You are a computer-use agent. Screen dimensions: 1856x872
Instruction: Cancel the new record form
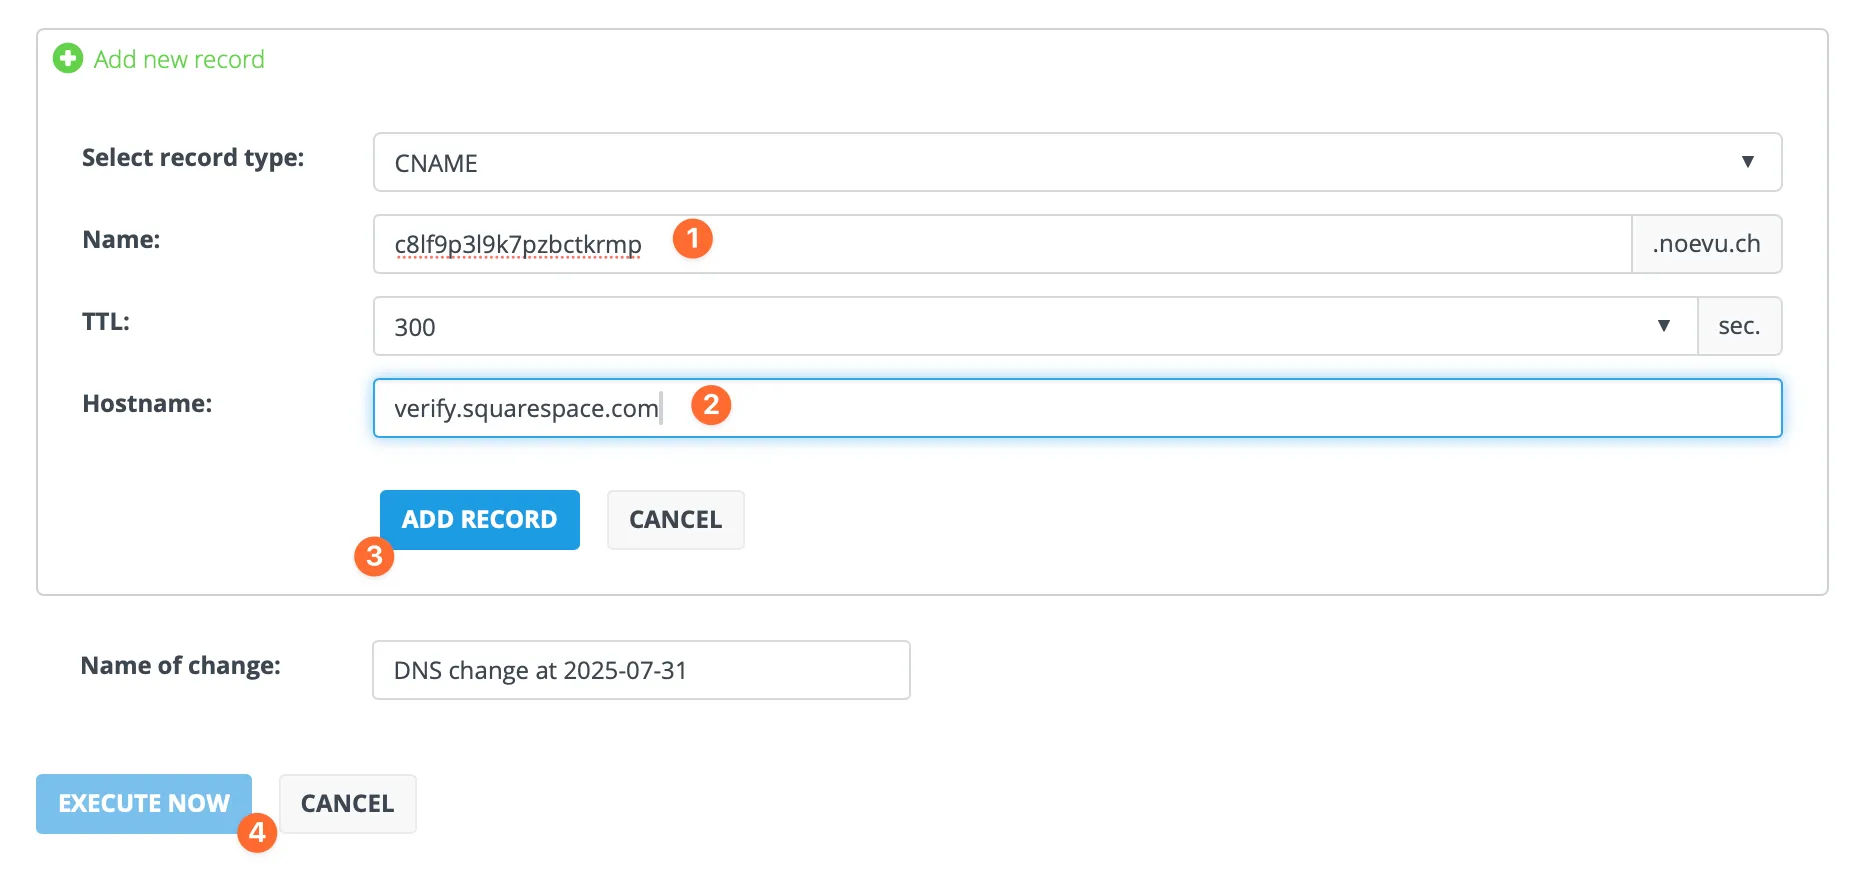pyautogui.click(x=675, y=519)
